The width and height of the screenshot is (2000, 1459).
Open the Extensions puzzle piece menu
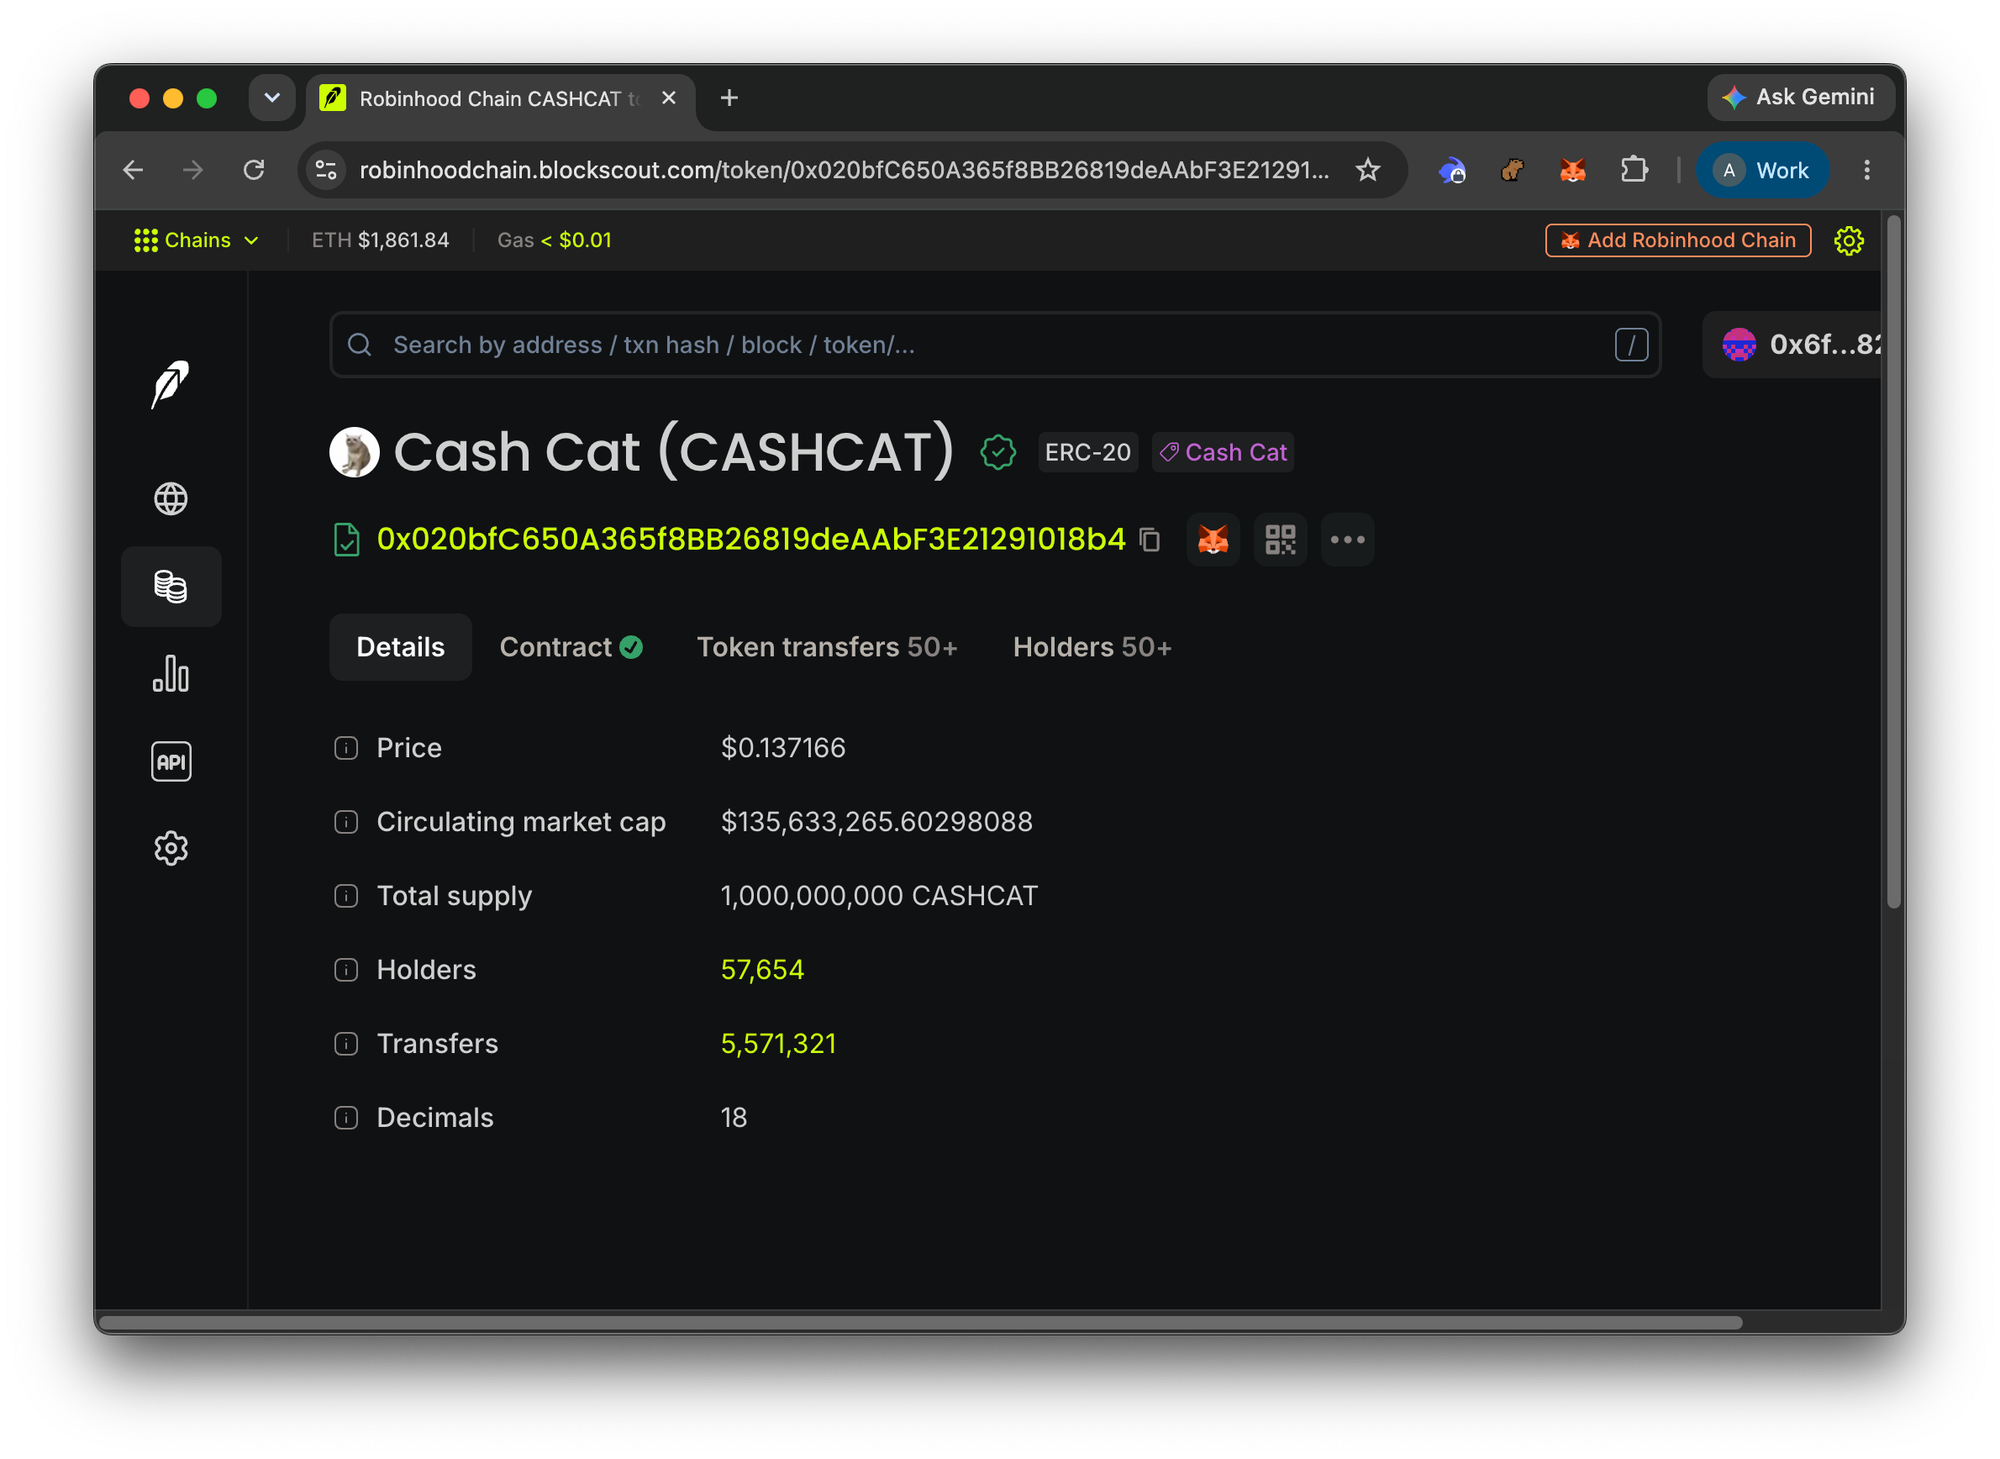[x=1634, y=170]
